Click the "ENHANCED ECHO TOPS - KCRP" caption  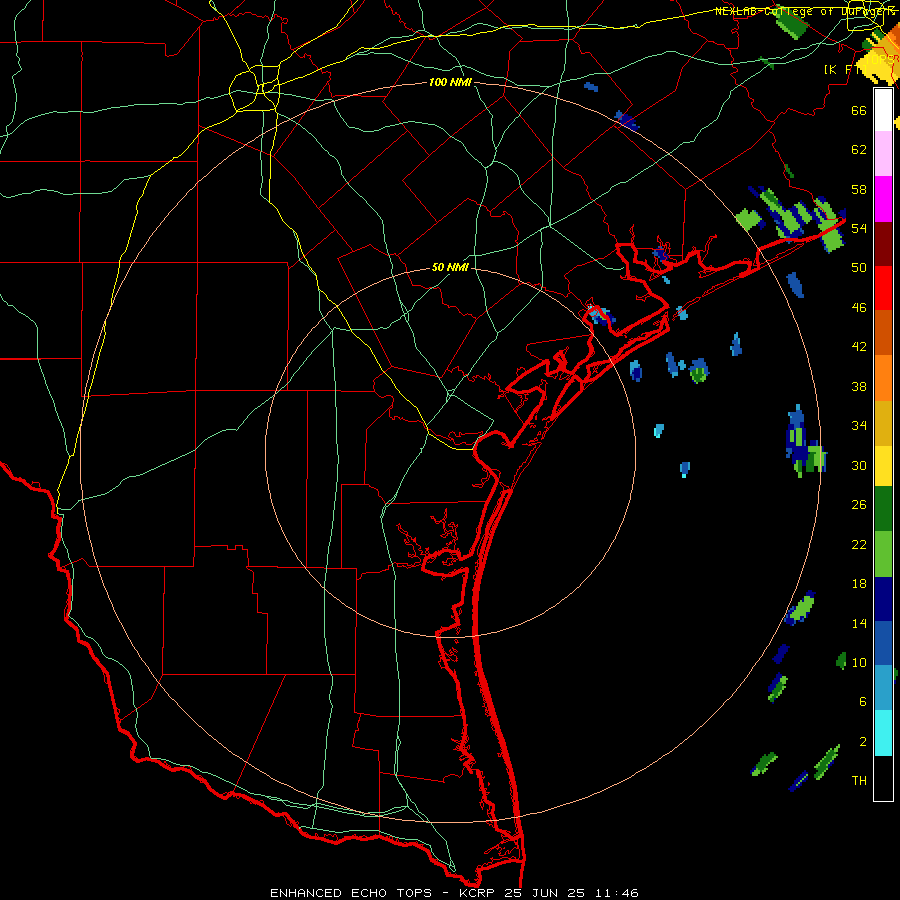click(x=383, y=893)
